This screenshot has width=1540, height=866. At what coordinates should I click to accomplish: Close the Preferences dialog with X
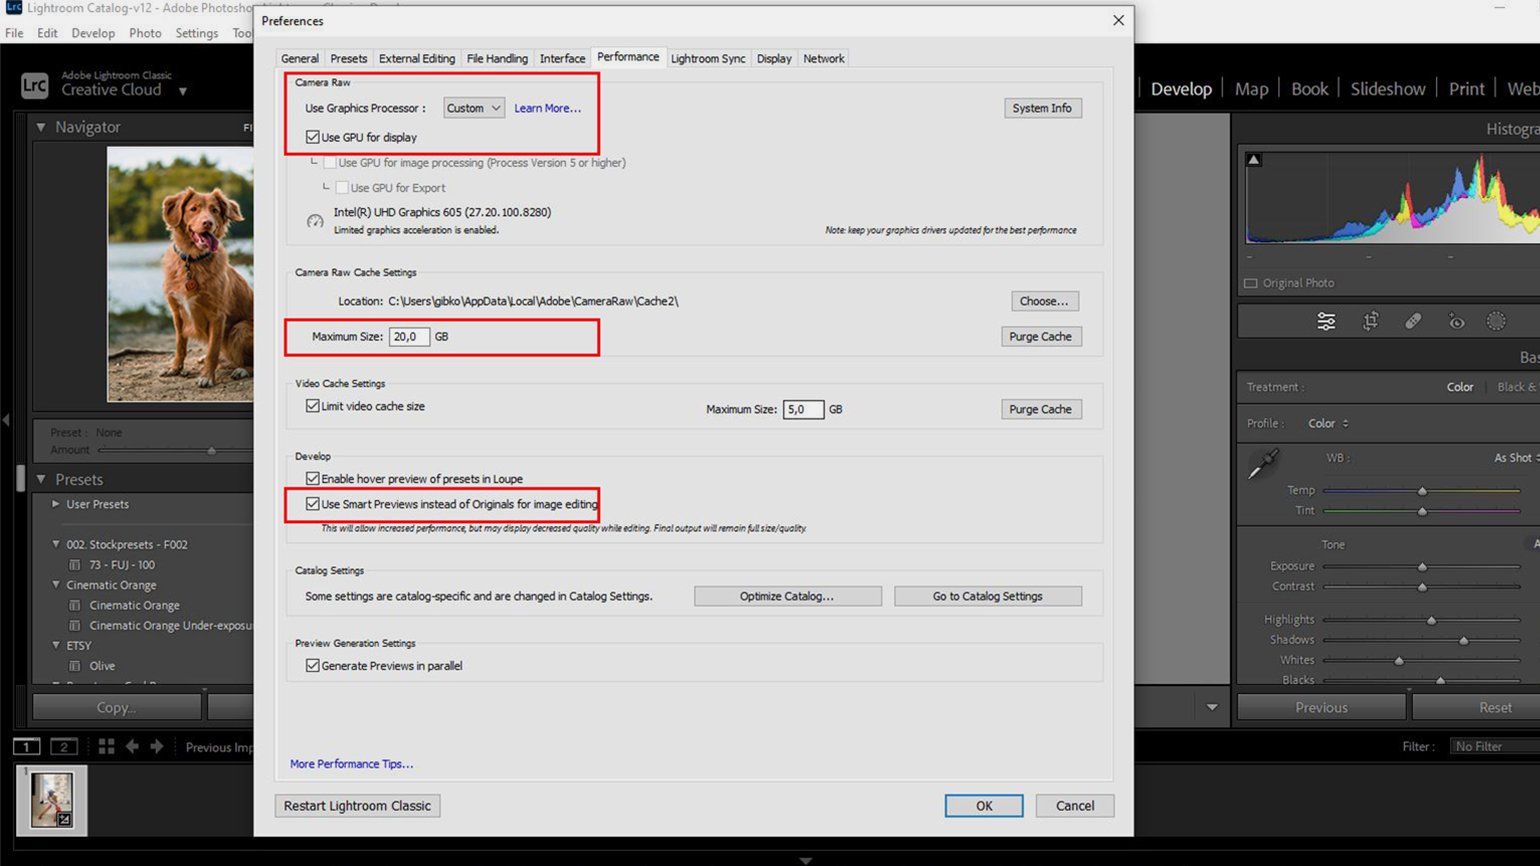(1118, 20)
